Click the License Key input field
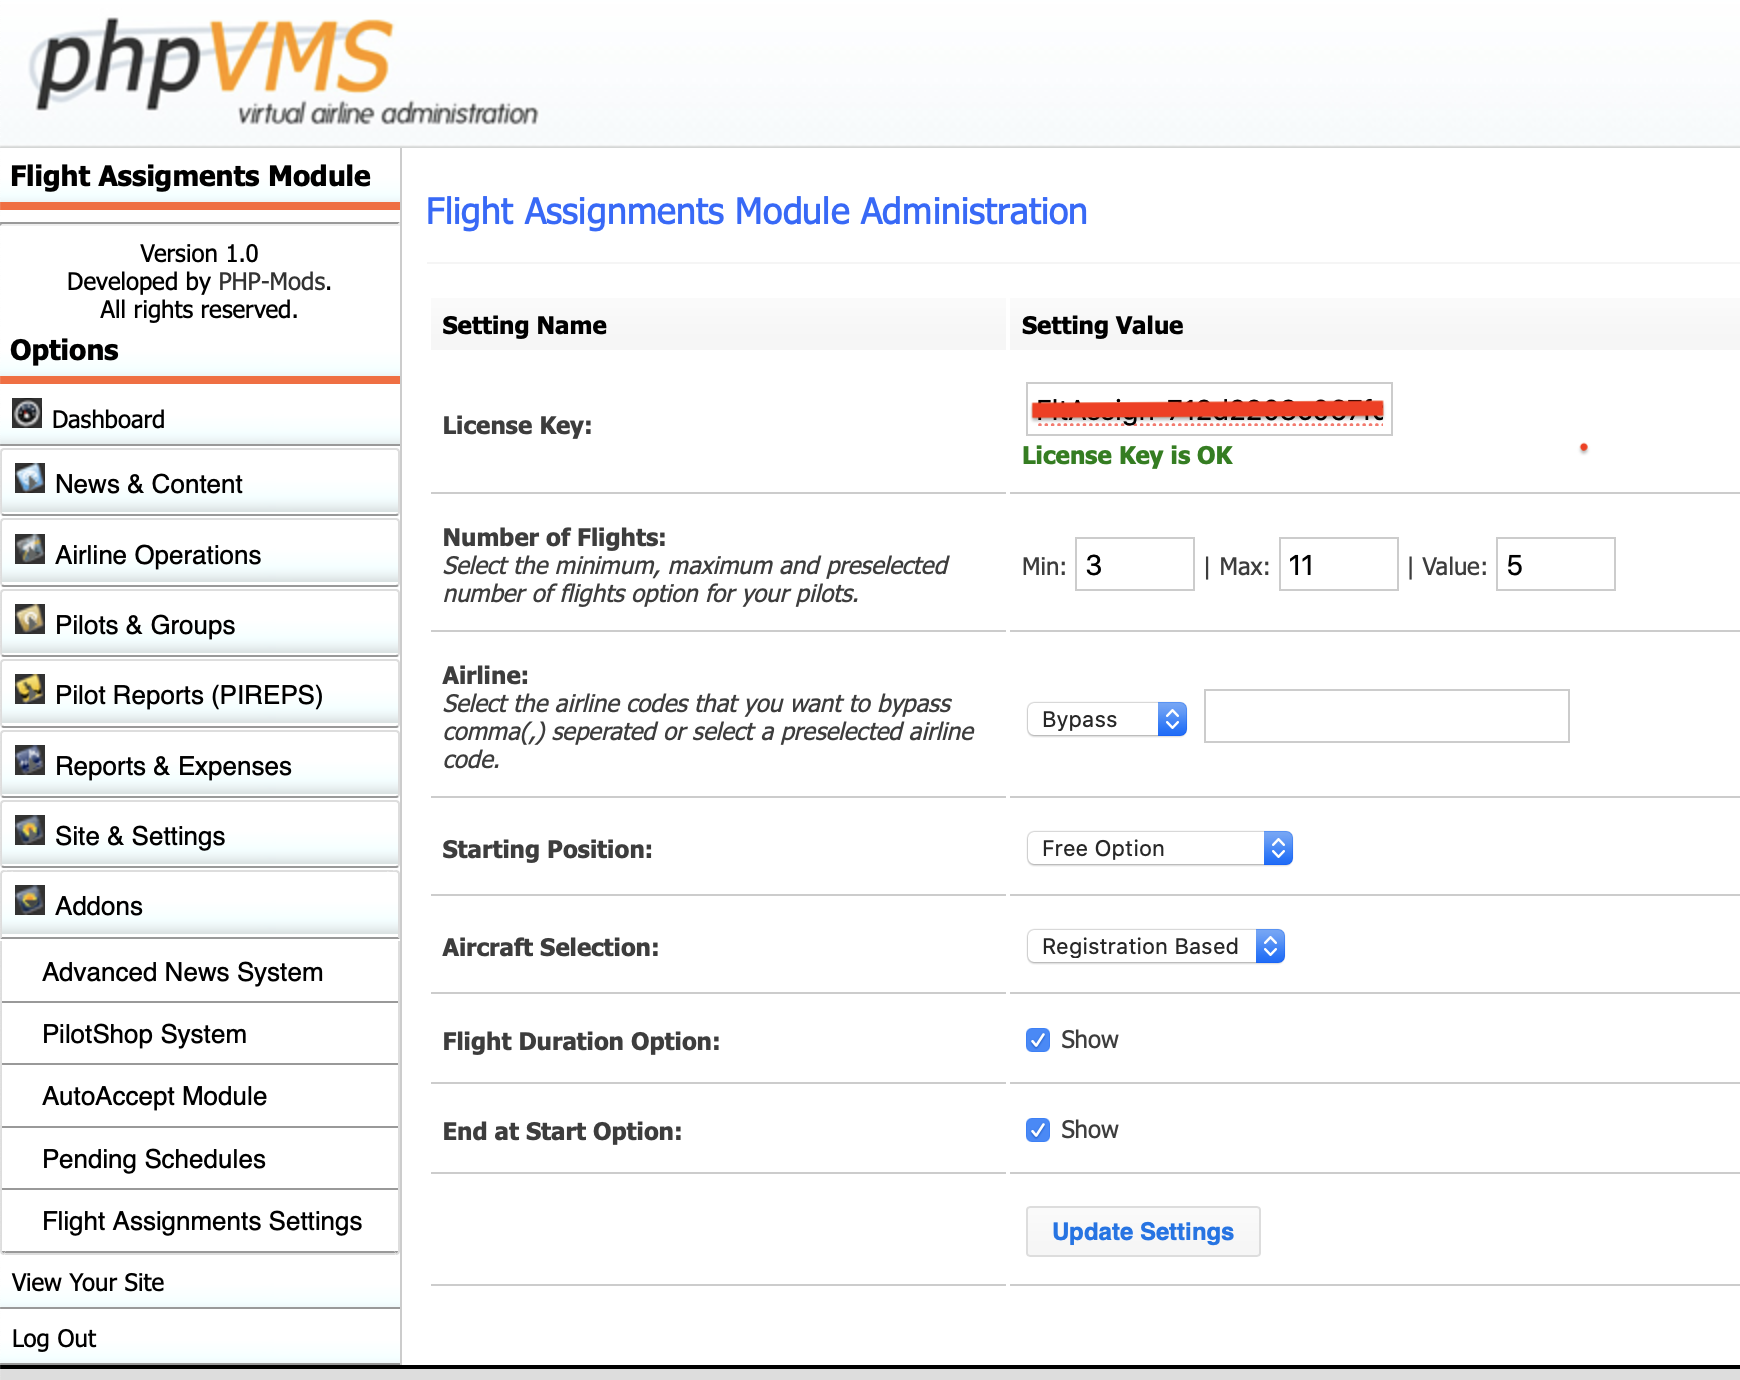1740x1380 pixels. click(1209, 409)
